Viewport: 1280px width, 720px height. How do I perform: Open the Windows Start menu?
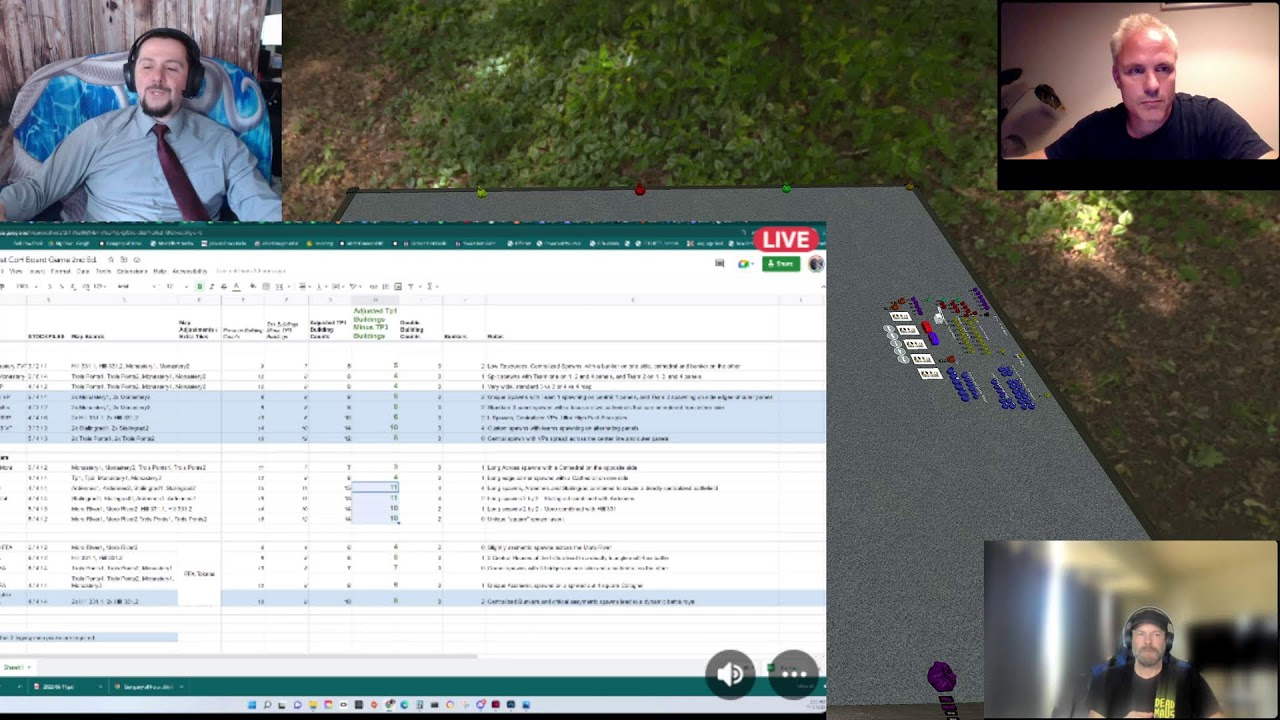pyautogui.click(x=252, y=704)
